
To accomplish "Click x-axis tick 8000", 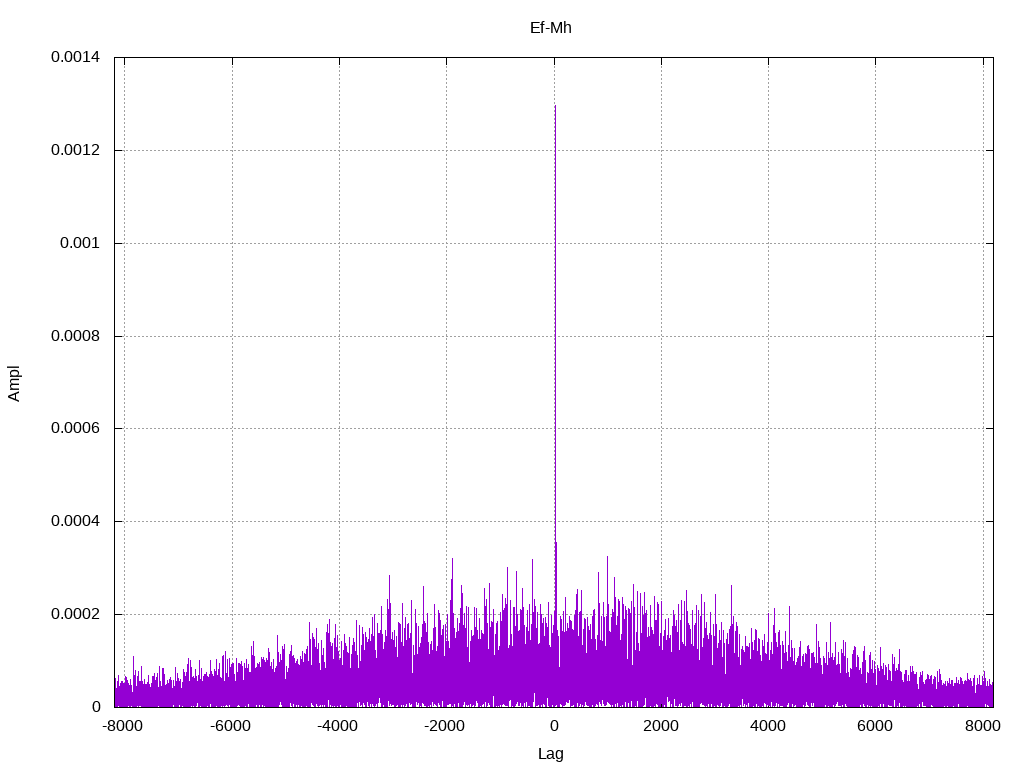I will pyautogui.click(x=983, y=726).
